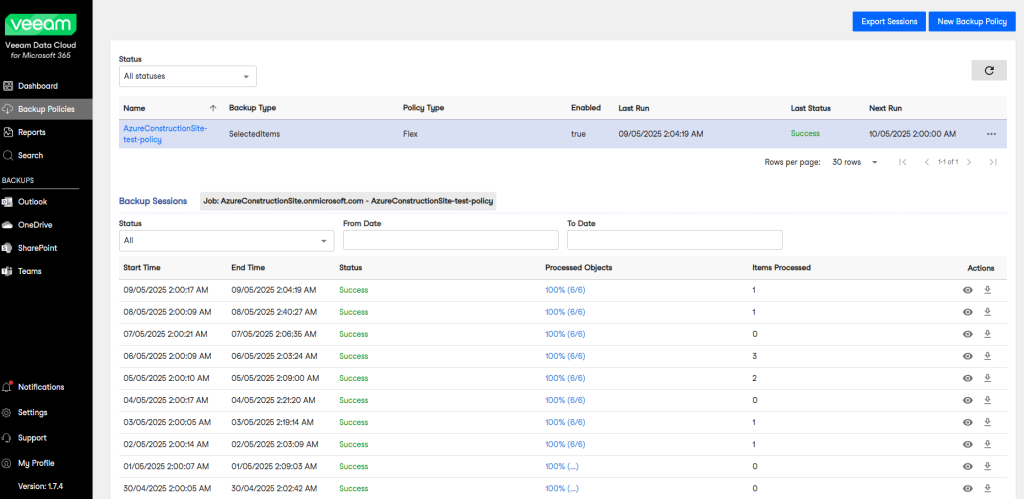The image size is (1024, 499).
Task: Open 100% (6/6) link for 06/05/2025 session
Action: [x=565, y=356]
